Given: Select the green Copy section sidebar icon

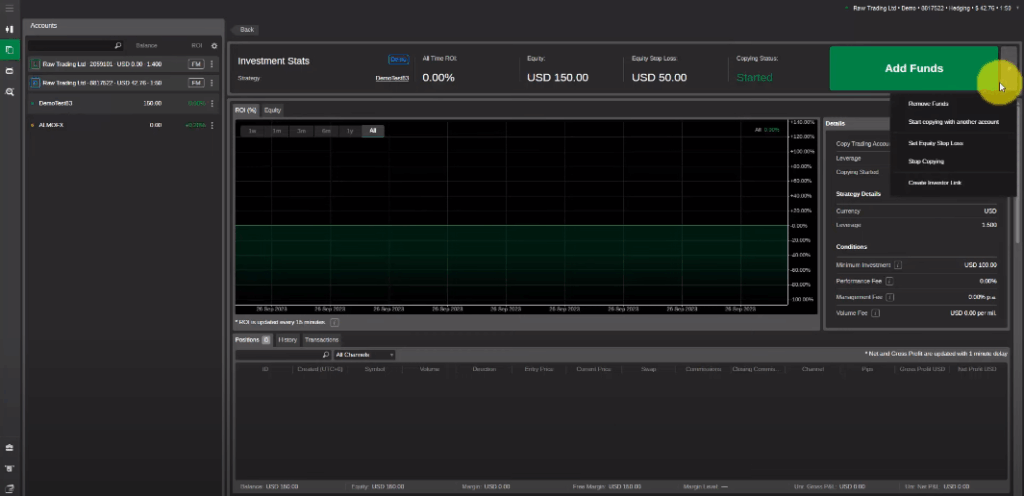Looking at the screenshot, I should [10, 50].
